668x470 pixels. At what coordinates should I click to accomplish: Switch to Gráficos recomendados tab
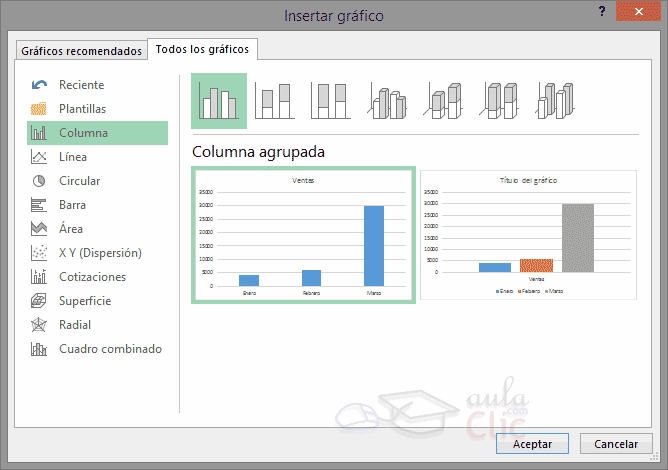coord(82,50)
